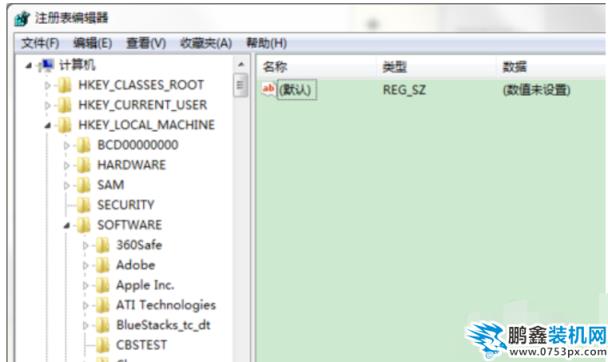Click the HKEY_CLASSES_ROOT folder icon
Image resolution: width=608 pixels, height=362 pixels.
[x=64, y=85]
